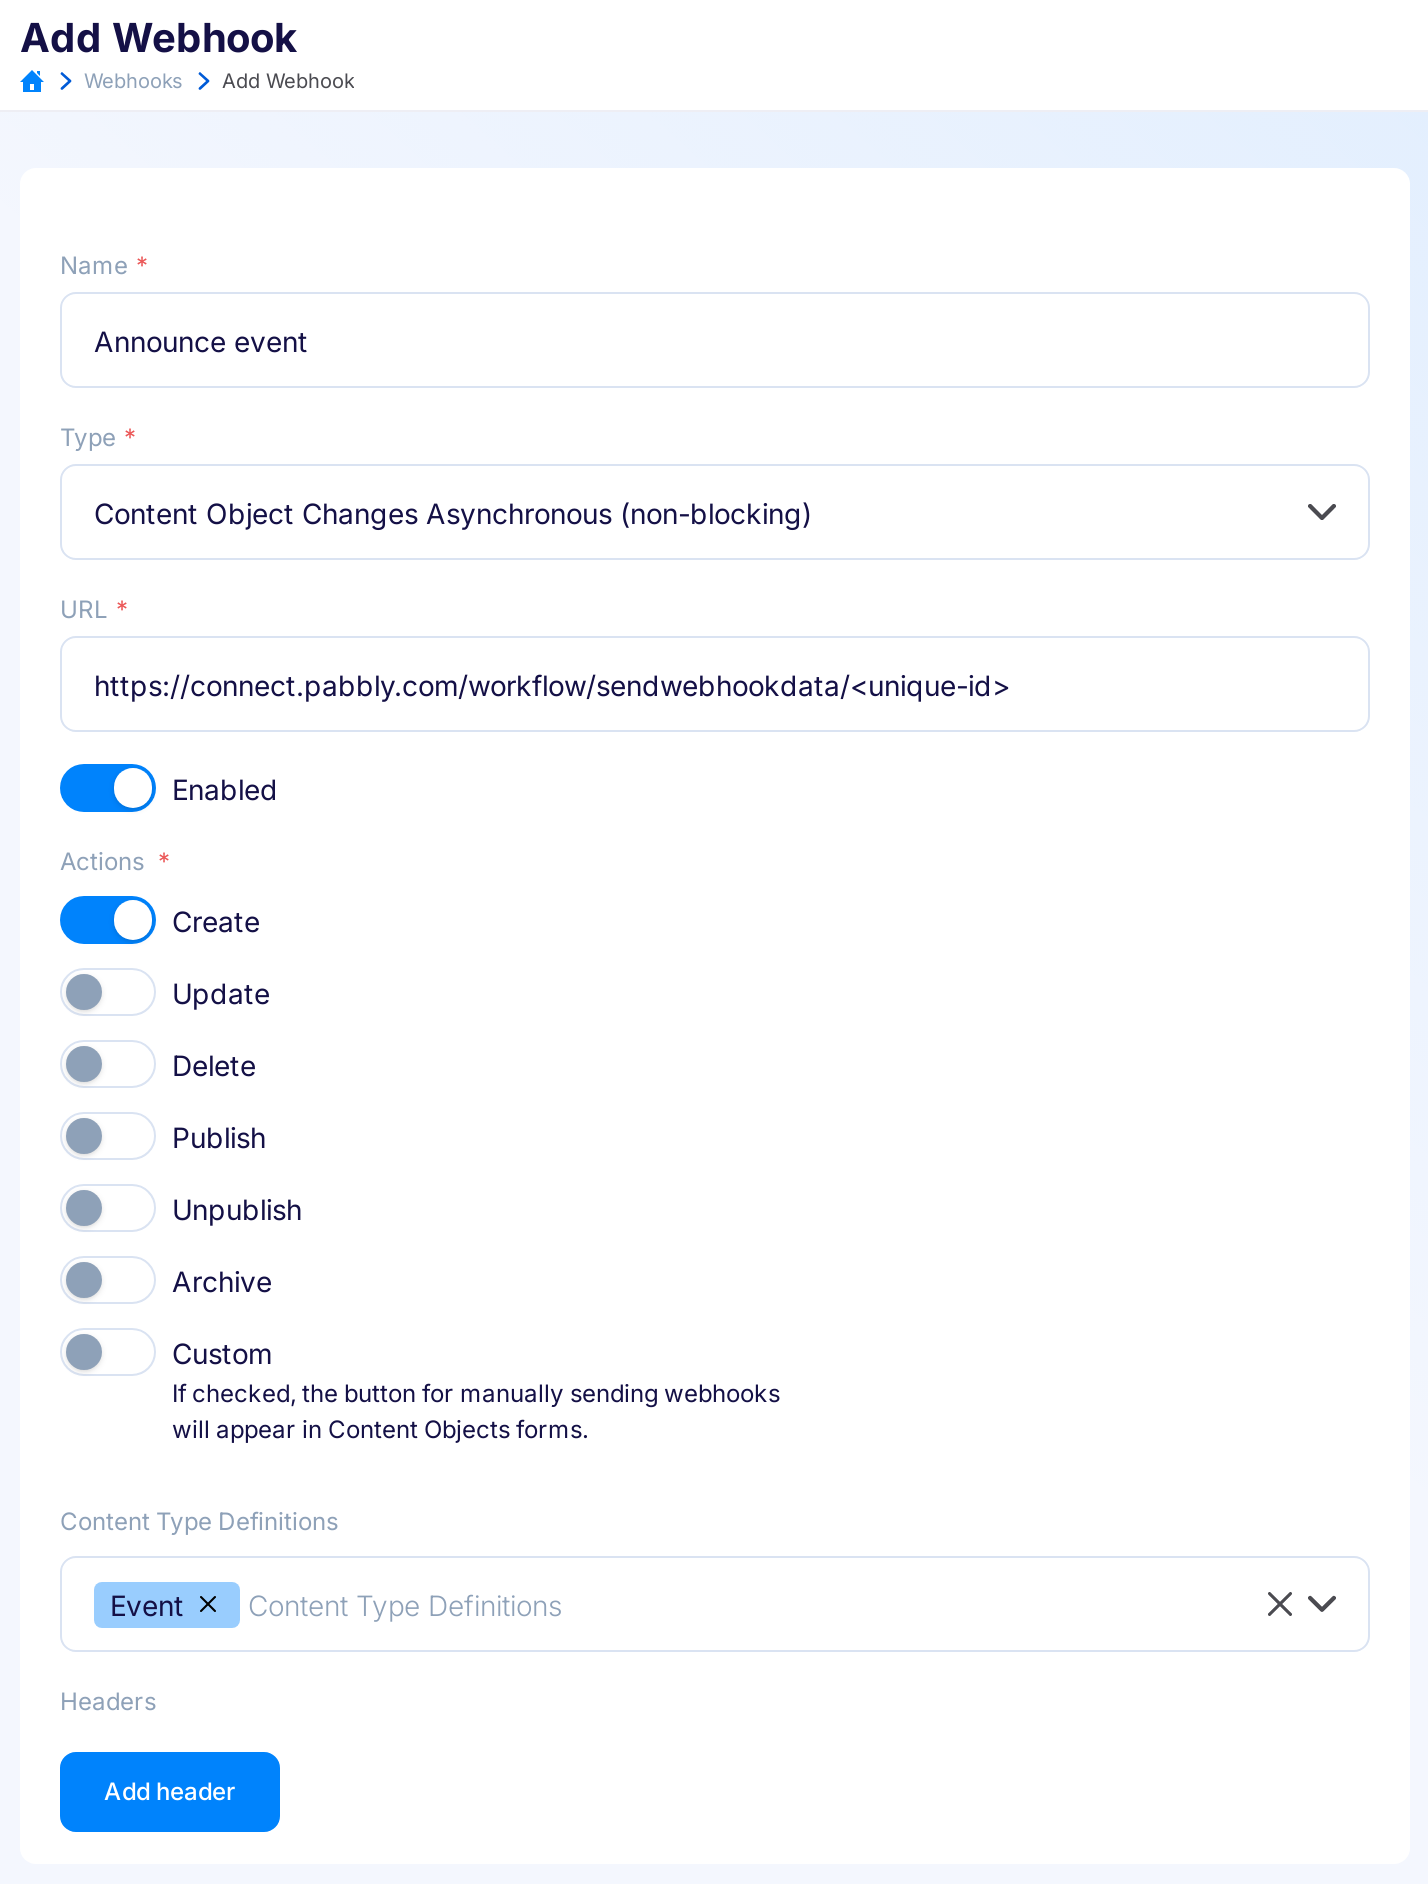Turn off the Create action

107,919
